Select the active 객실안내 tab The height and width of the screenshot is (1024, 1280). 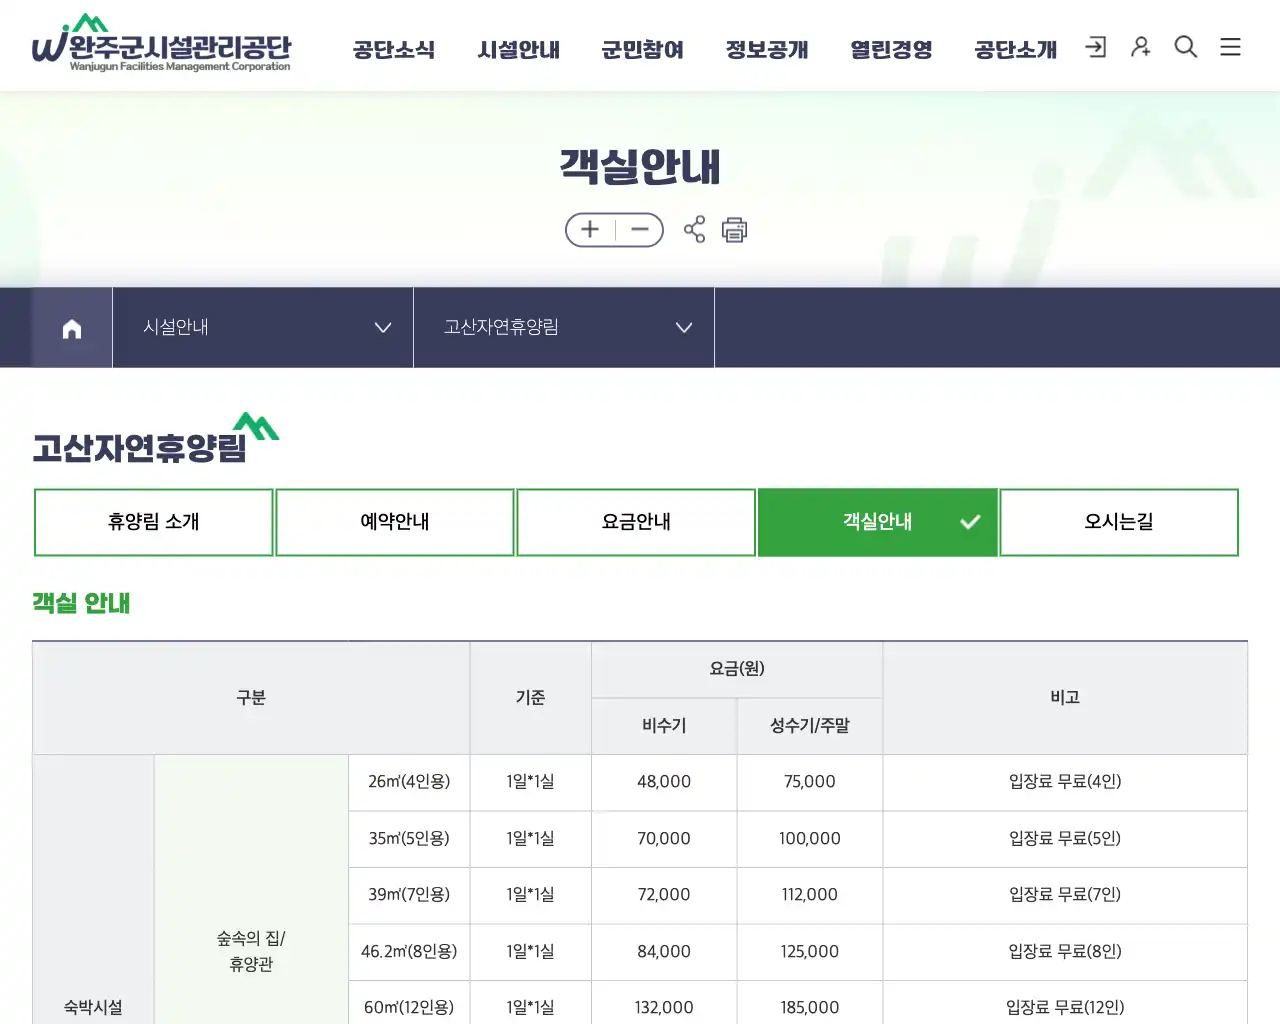(878, 522)
